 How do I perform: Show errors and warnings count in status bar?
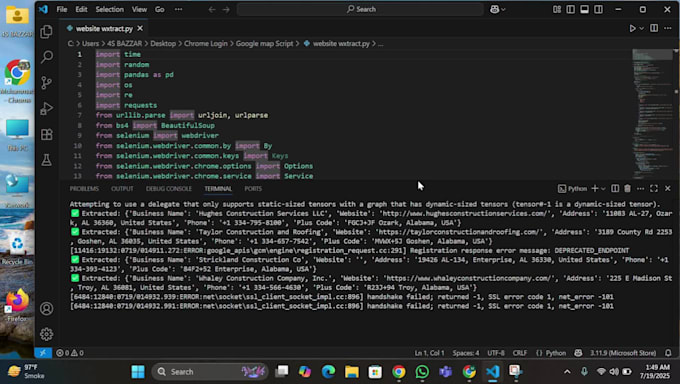[x=70, y=353]
